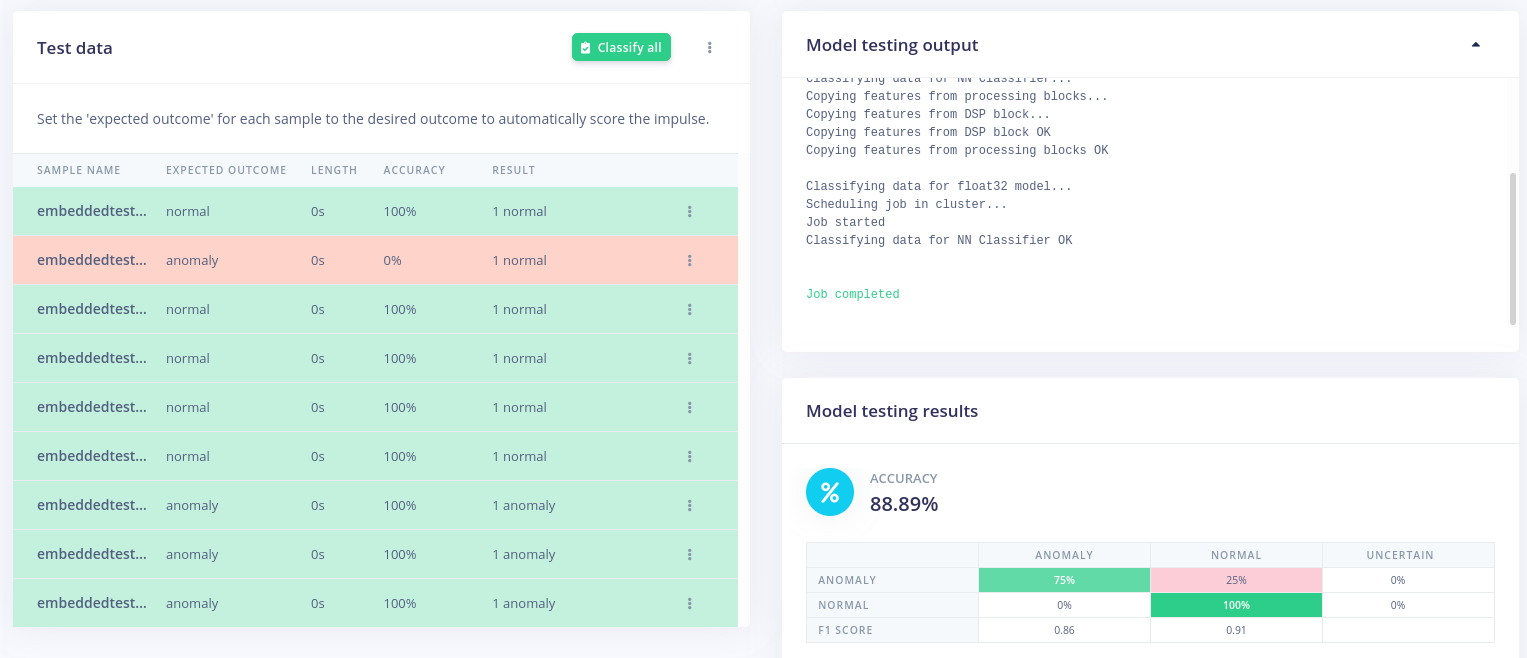Image resolution: width=1527 pixels, height=658 pixels.
Task: Collapse the Model testing output panel
Action: coord(1476,45)
